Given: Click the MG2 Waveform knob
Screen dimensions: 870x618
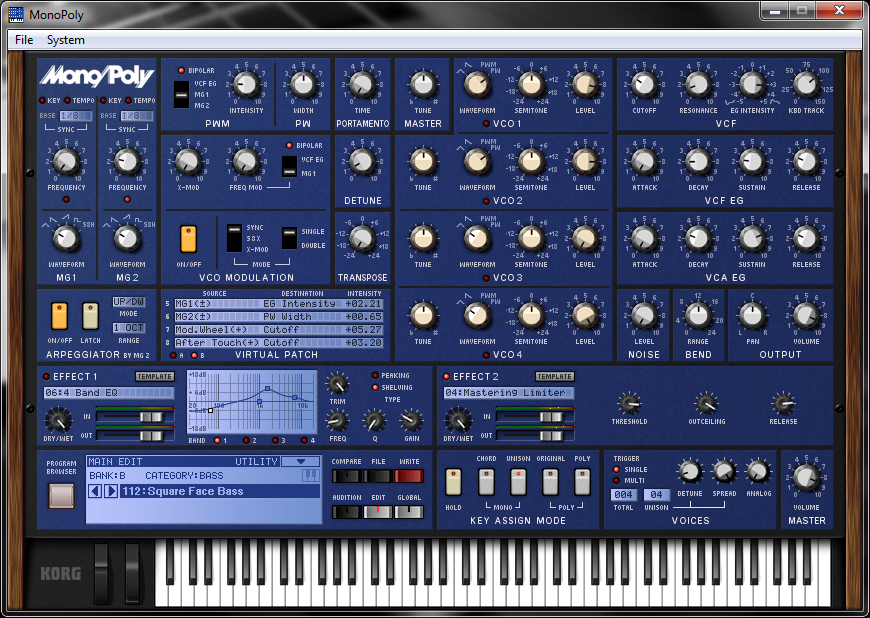Looking at the screenshot, I should click(x=127, y=239).
